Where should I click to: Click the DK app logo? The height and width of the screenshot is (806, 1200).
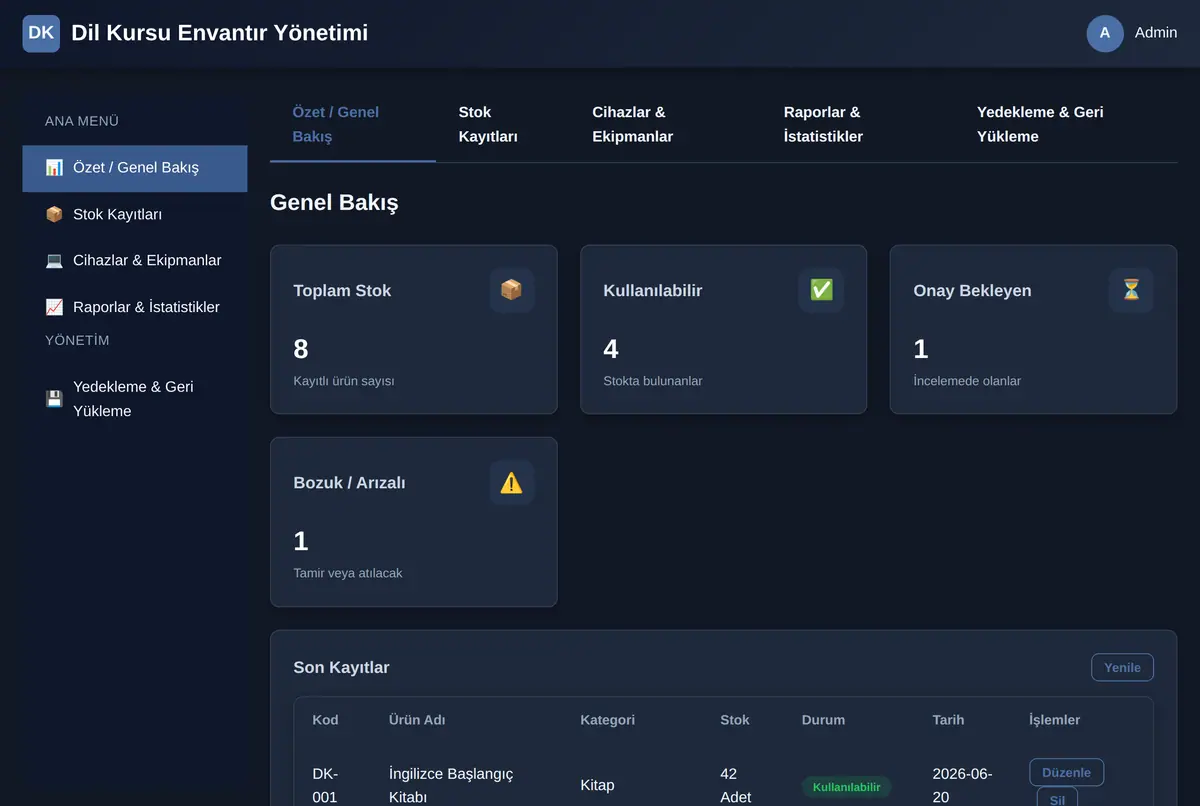(41, 33)
